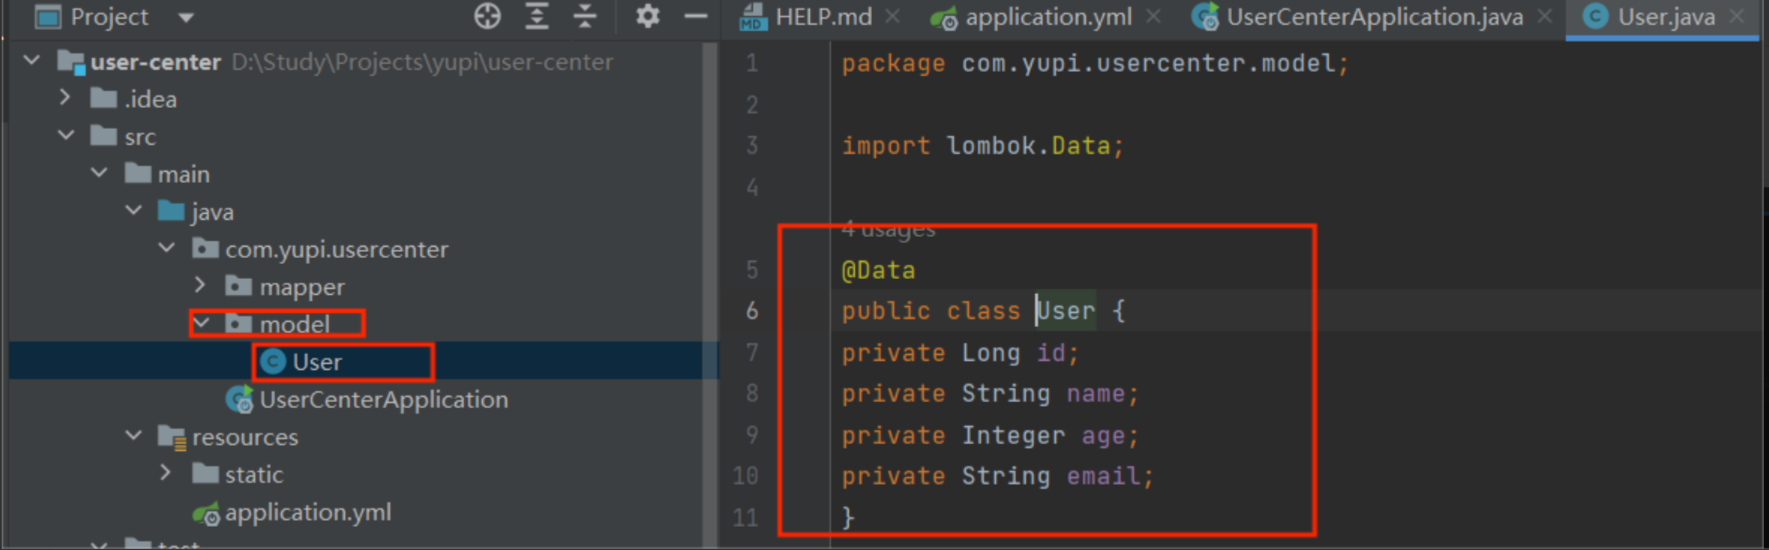The height and width of the screenshot is (550, 1769).
Task: Click the locate/select opened file crosshair icon
Action: (487, 16)
